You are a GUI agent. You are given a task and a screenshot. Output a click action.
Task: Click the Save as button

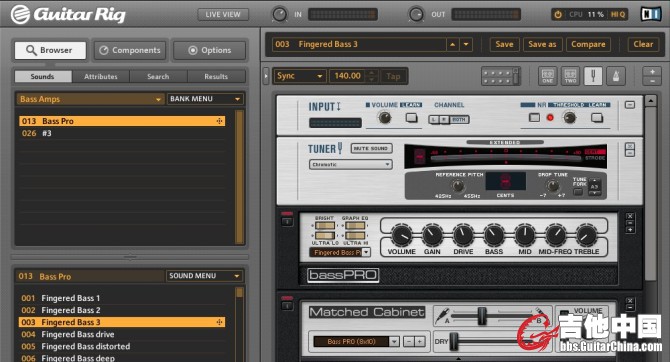[542, 44]
